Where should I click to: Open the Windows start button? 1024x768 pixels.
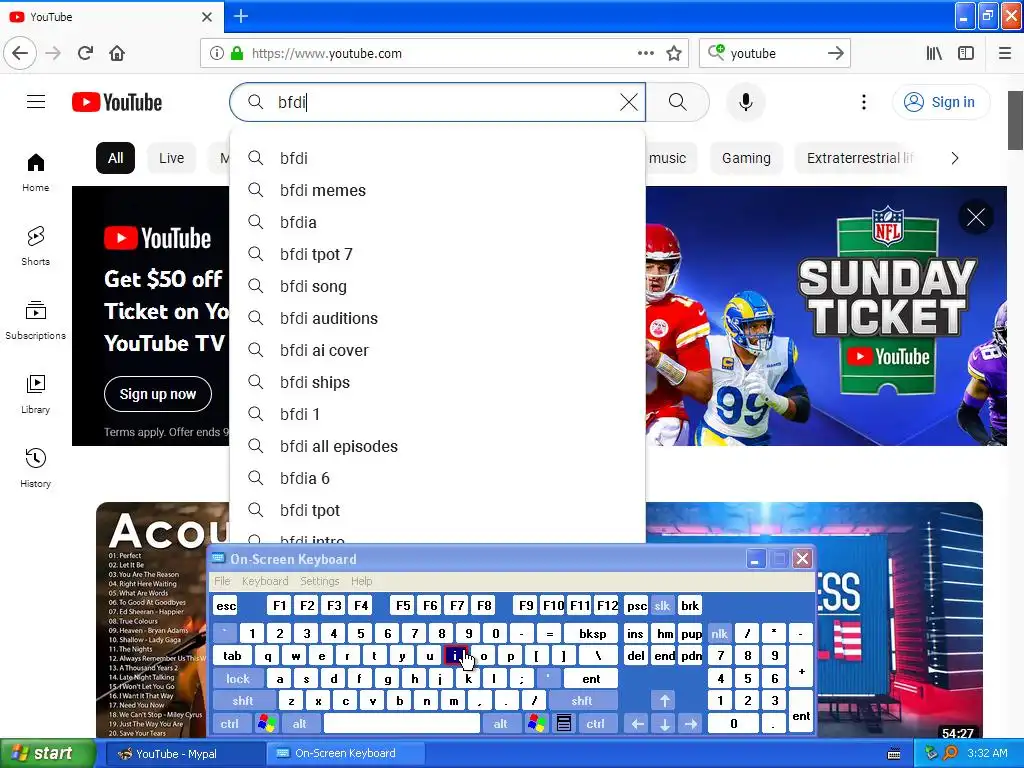(47, 753)
